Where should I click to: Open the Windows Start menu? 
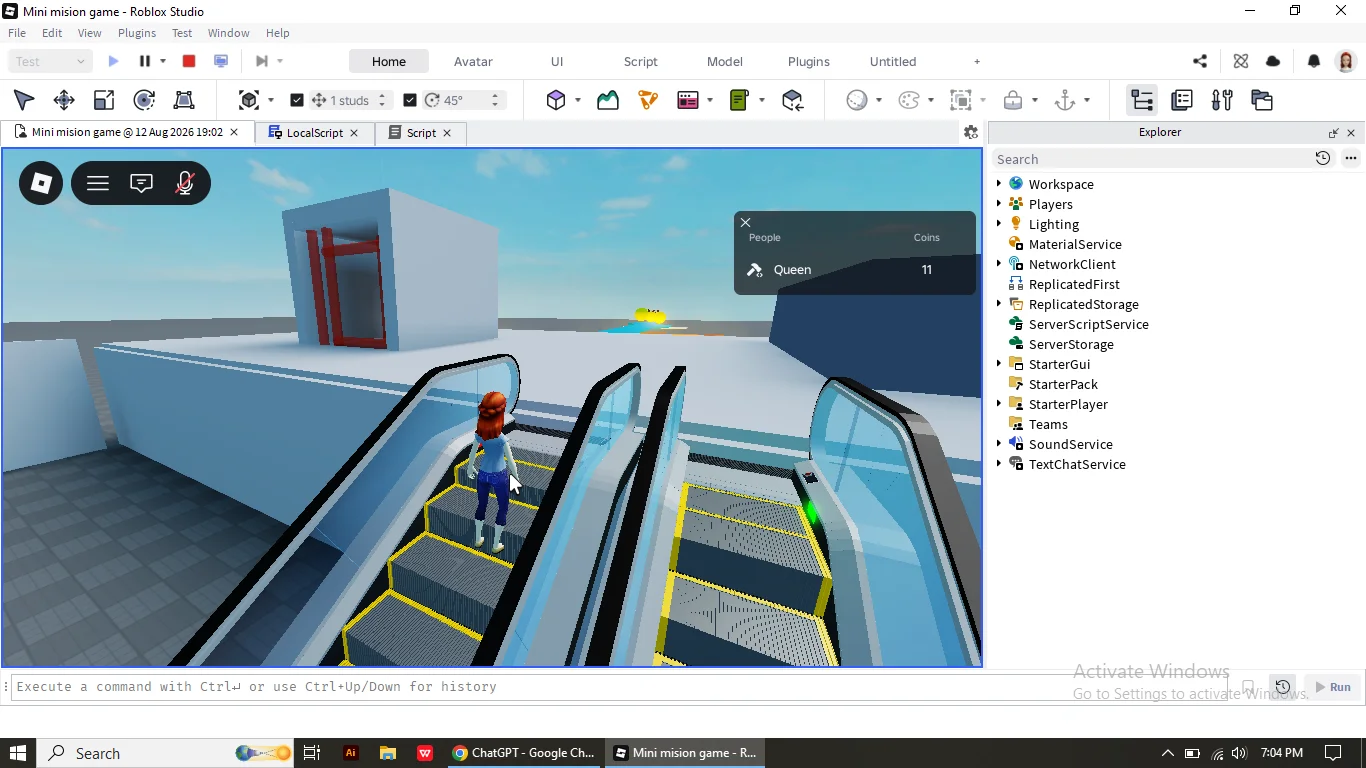click(x=18, y=753)
